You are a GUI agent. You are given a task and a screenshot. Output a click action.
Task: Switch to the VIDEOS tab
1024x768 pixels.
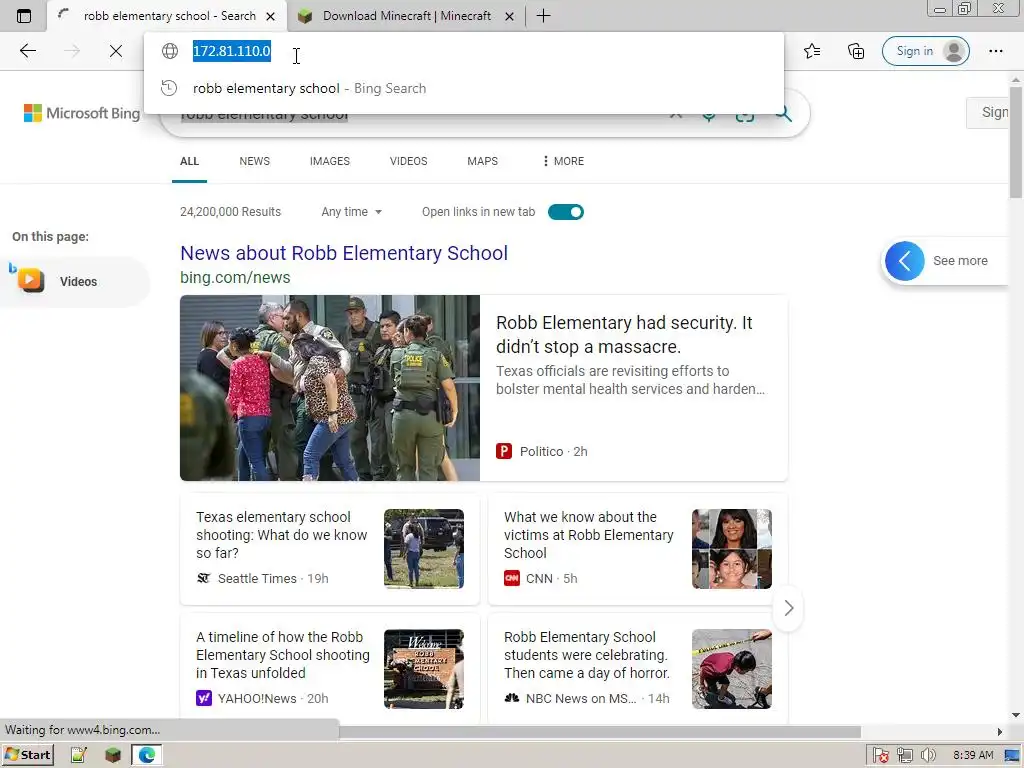(x=408, y=161)
